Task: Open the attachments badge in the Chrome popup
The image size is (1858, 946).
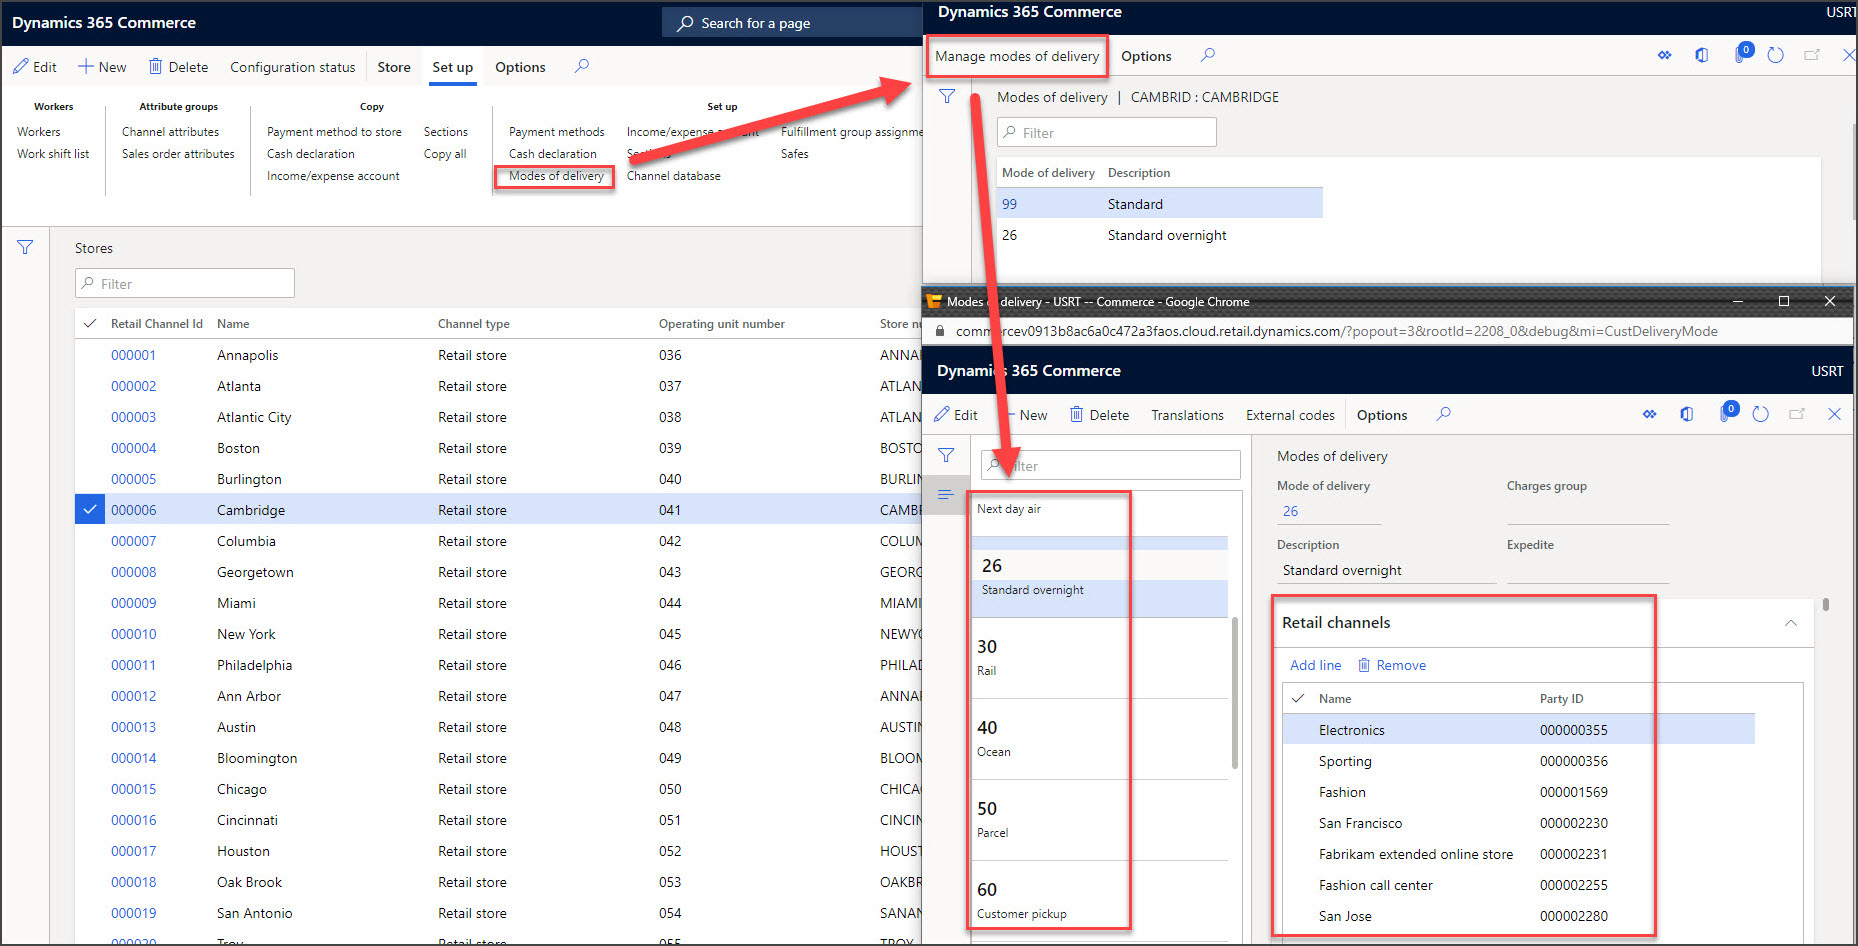Action: pyautogui.click(x=1727, y=412)
